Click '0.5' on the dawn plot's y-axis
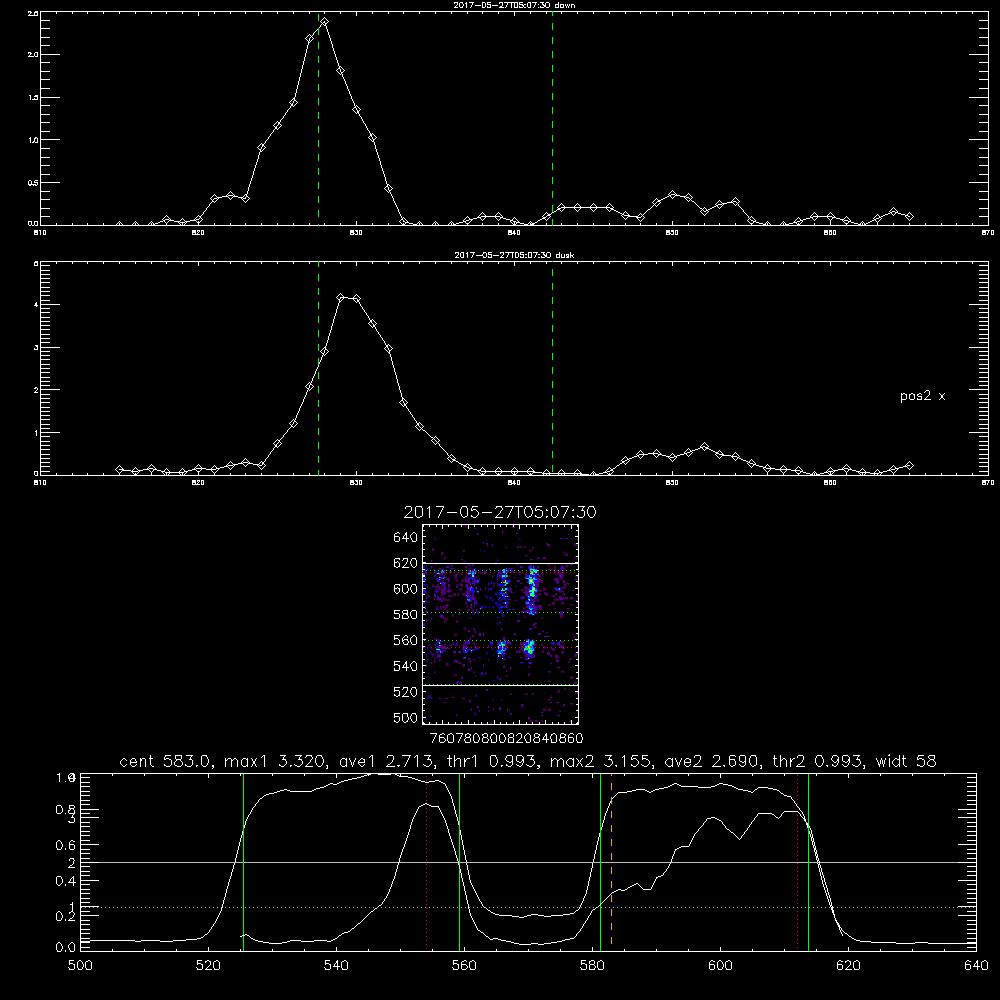Image resolution: width=1000 pixels, height=1000 pixels. coord(34,183)
